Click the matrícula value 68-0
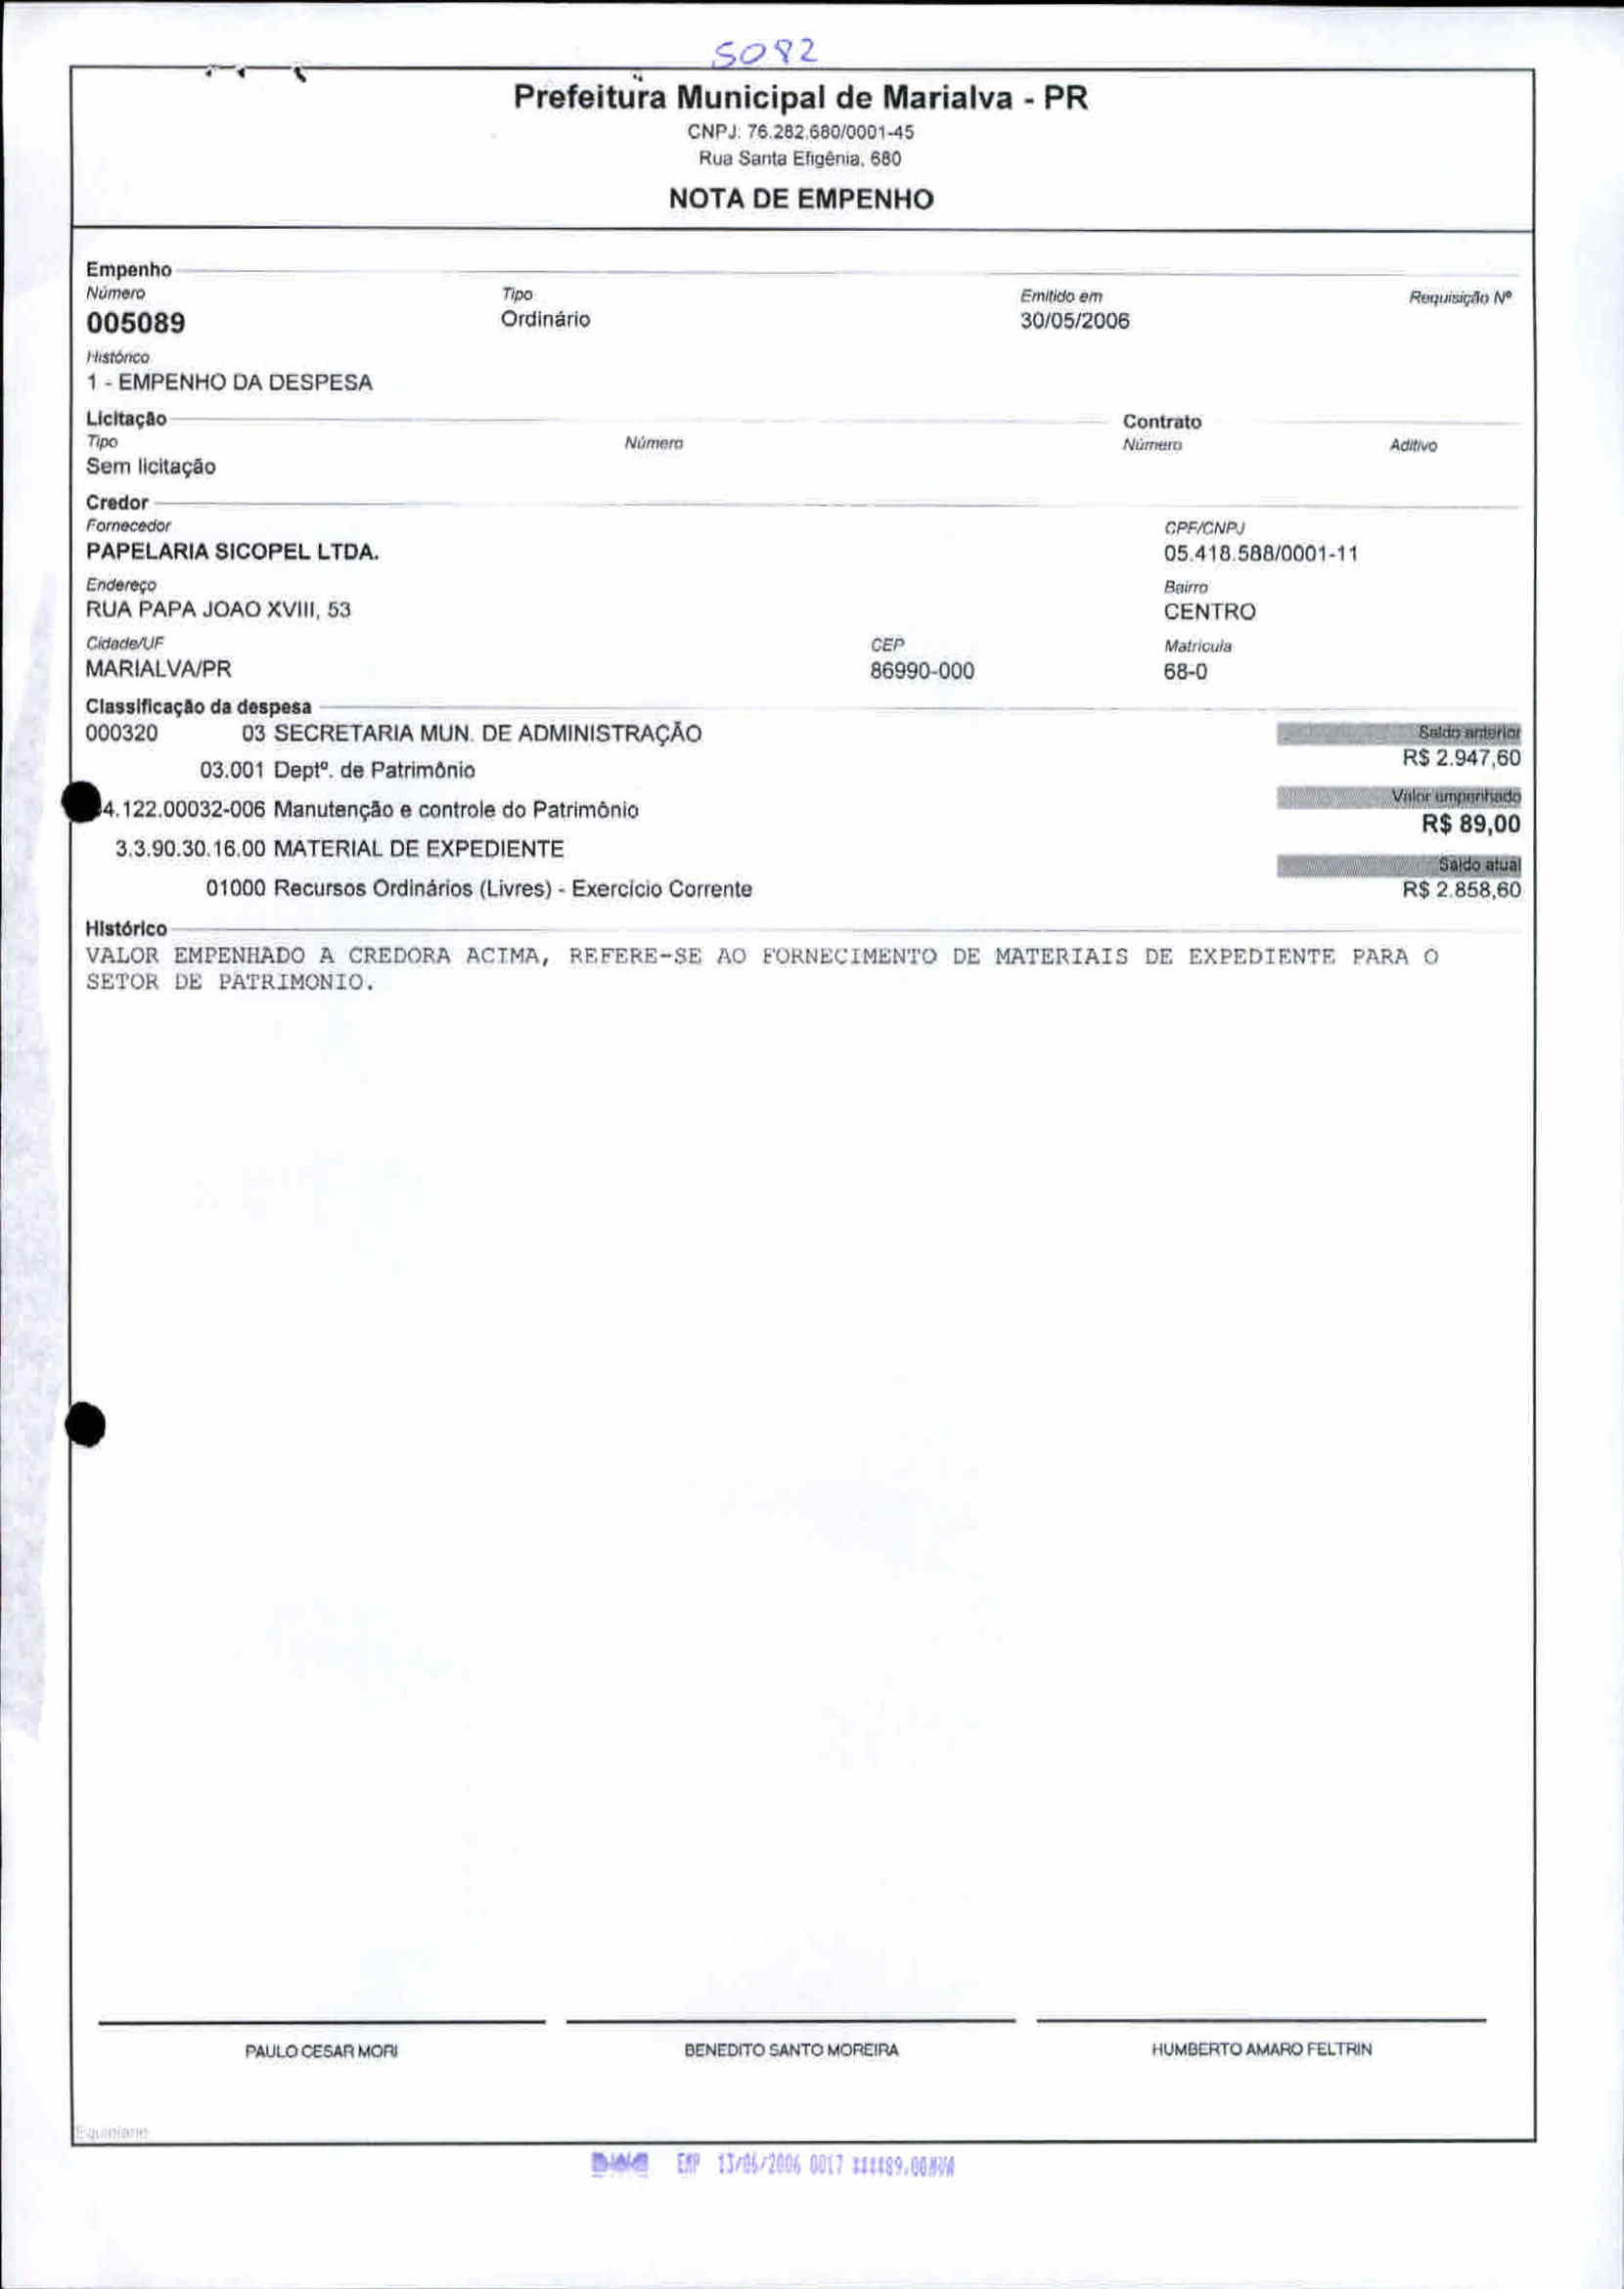The image size is (1624, 2289). pyautogui.click(x=1186, y=672)
